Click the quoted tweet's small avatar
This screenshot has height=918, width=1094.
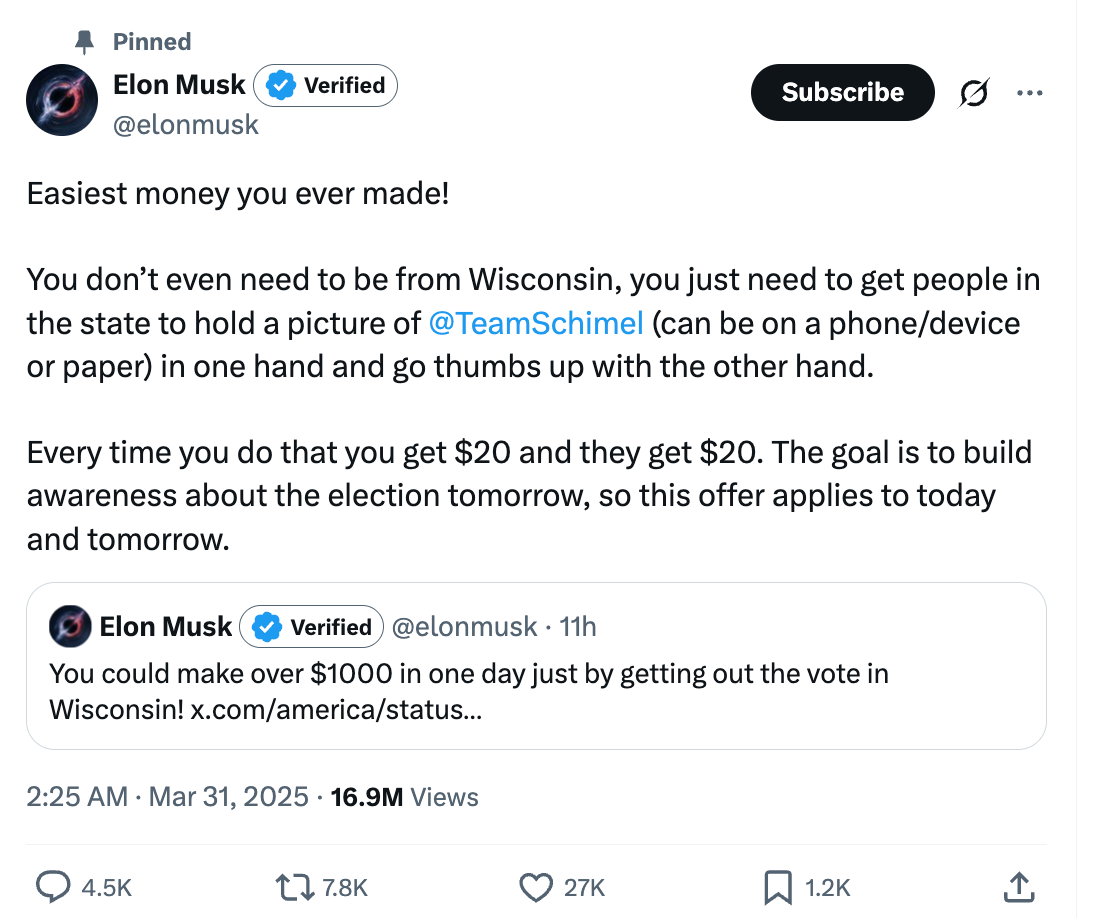point(71,627)
